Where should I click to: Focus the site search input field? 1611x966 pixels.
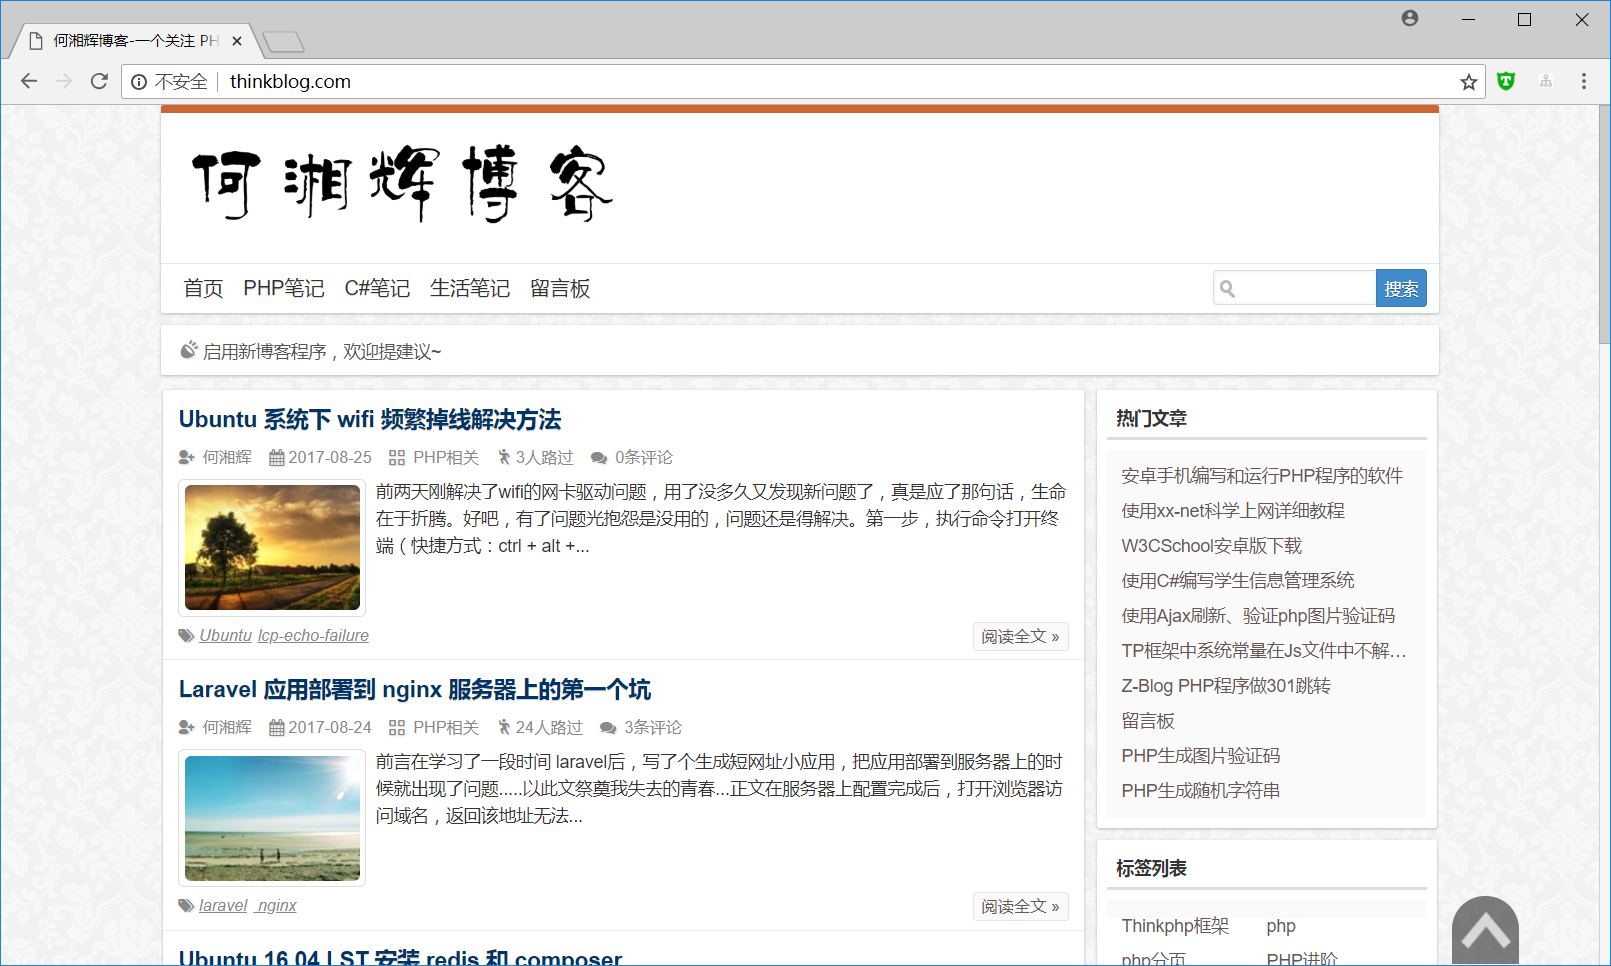1295,288
